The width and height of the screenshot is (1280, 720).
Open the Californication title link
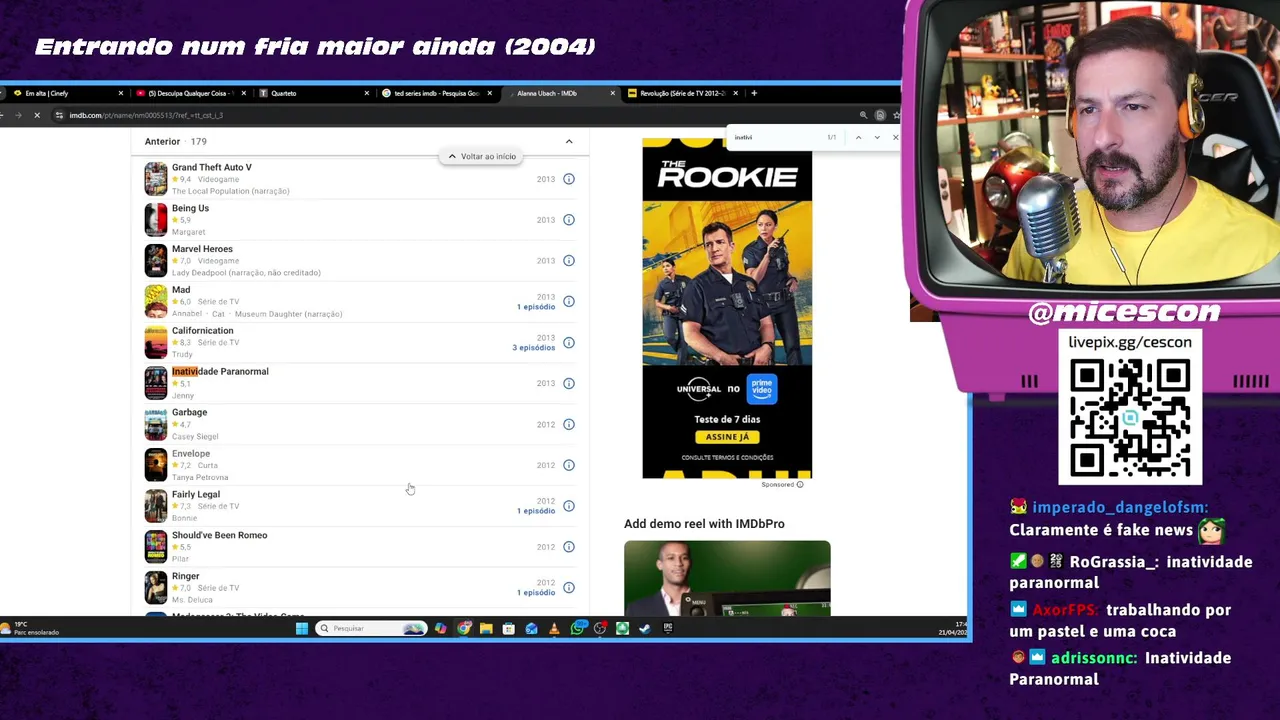tap(202, 331)
